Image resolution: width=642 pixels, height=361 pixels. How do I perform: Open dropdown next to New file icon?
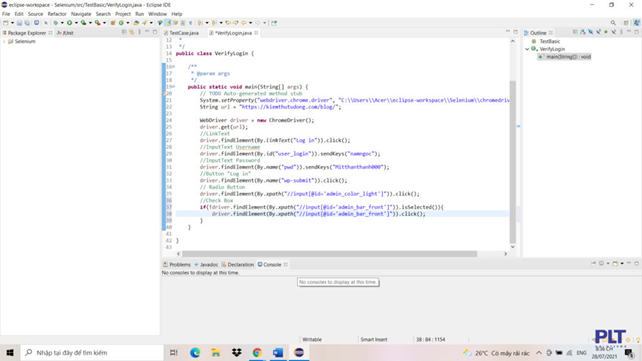12,23
